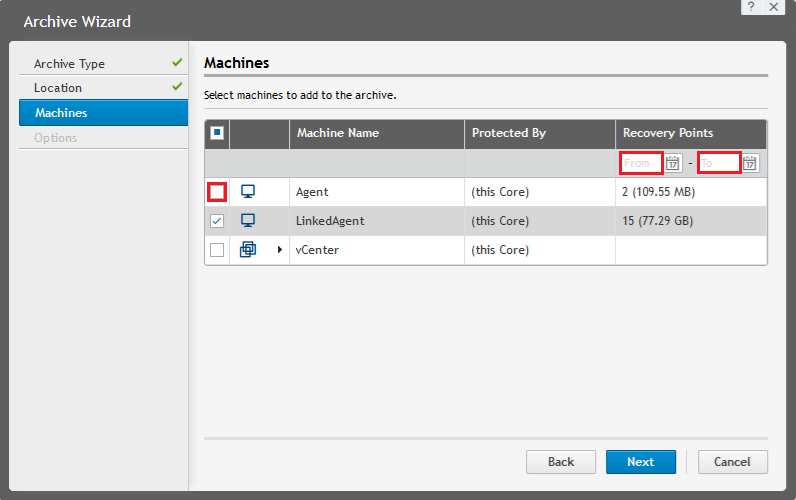Viewport: 796px width, 500px height.
Task: Go to the Archive Type wizard step
Action: click(69, 64)
